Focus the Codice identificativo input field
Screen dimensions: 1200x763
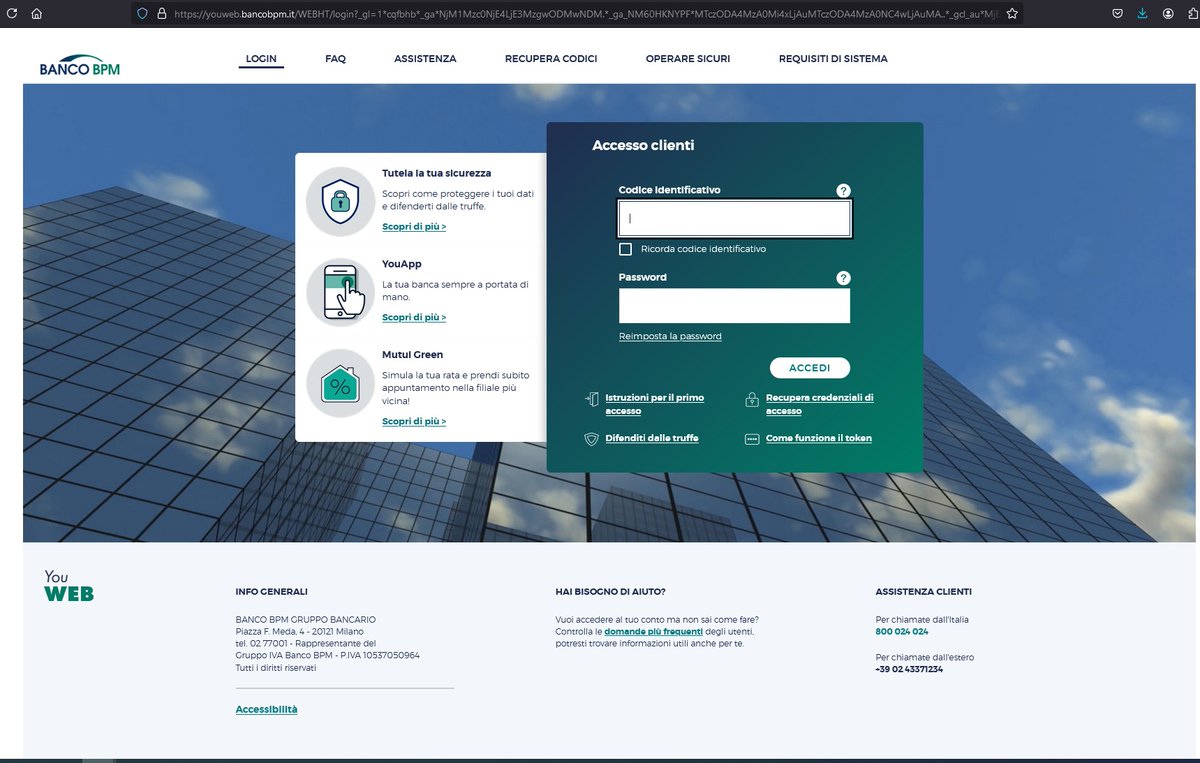[x=735, y=219]
